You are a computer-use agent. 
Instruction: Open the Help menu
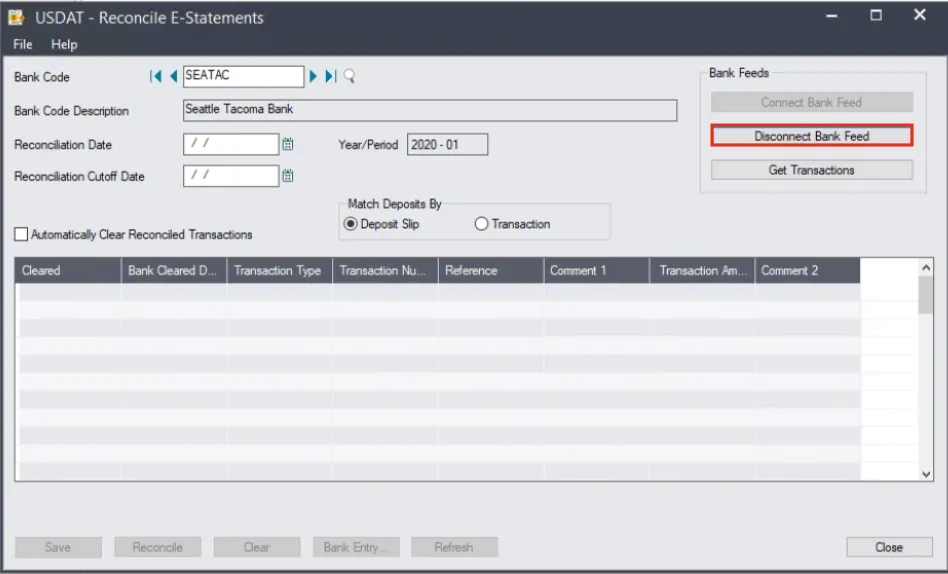(64, 44)
